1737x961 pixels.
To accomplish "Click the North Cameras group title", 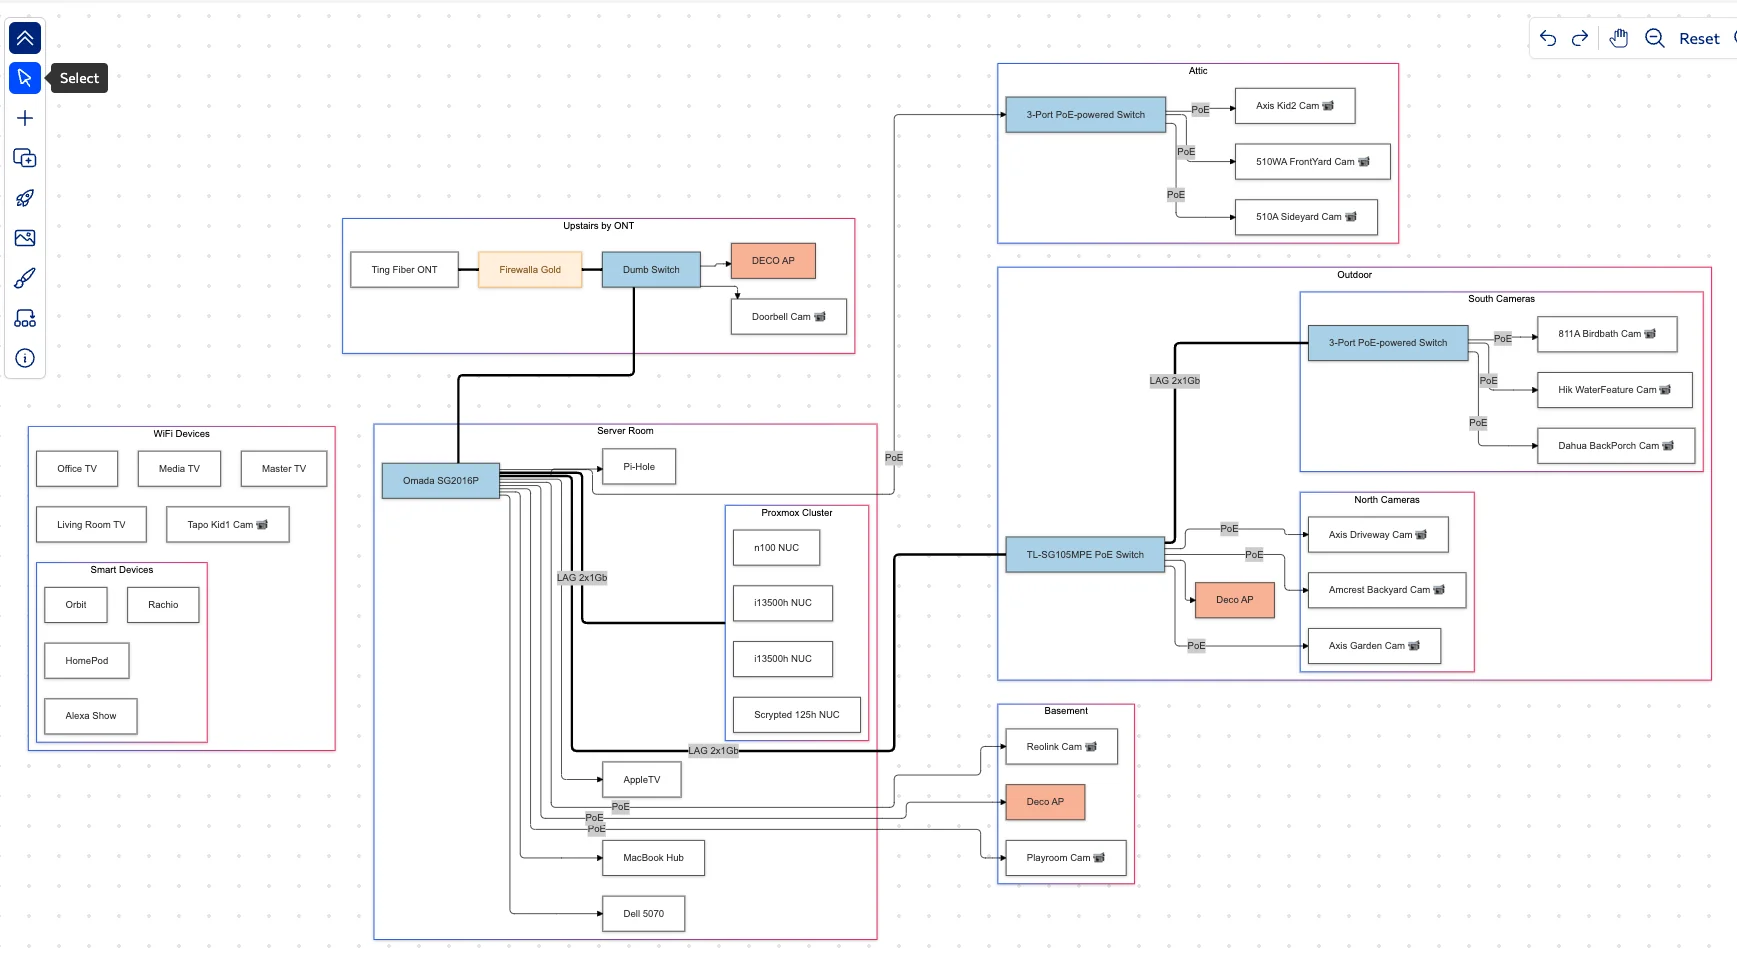I will [1387, 500].
